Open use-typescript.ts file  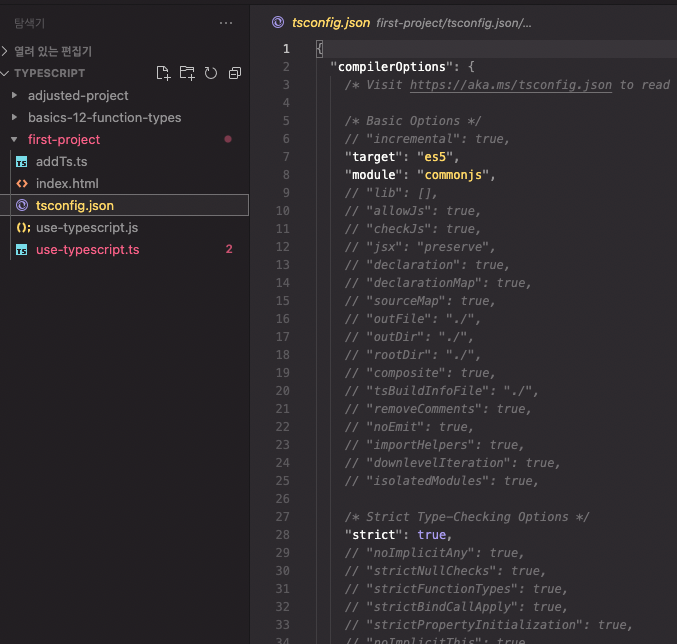pos(88,249)
